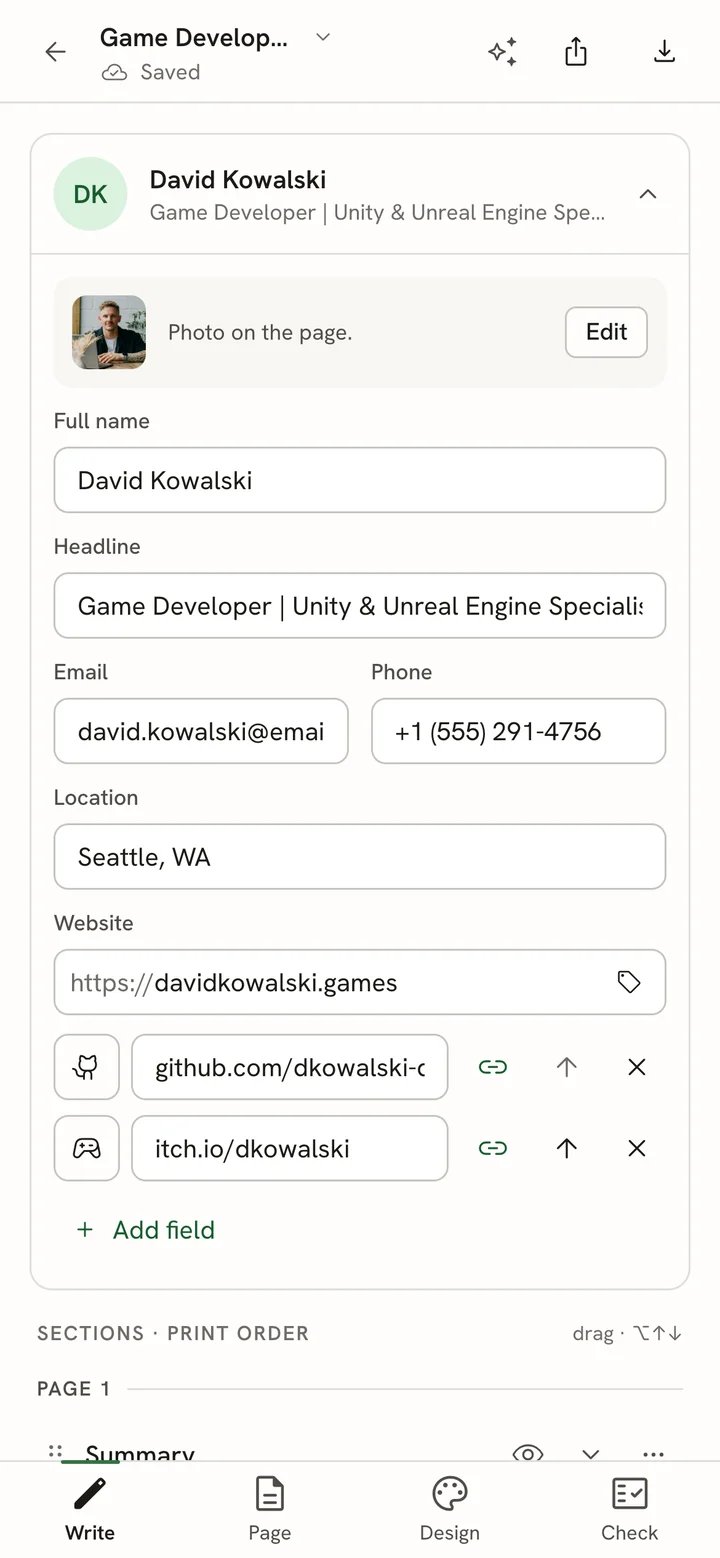The height and width of the screenshot is (1558, 720).
Task: Tap the share icon in header
Action: 576,51
